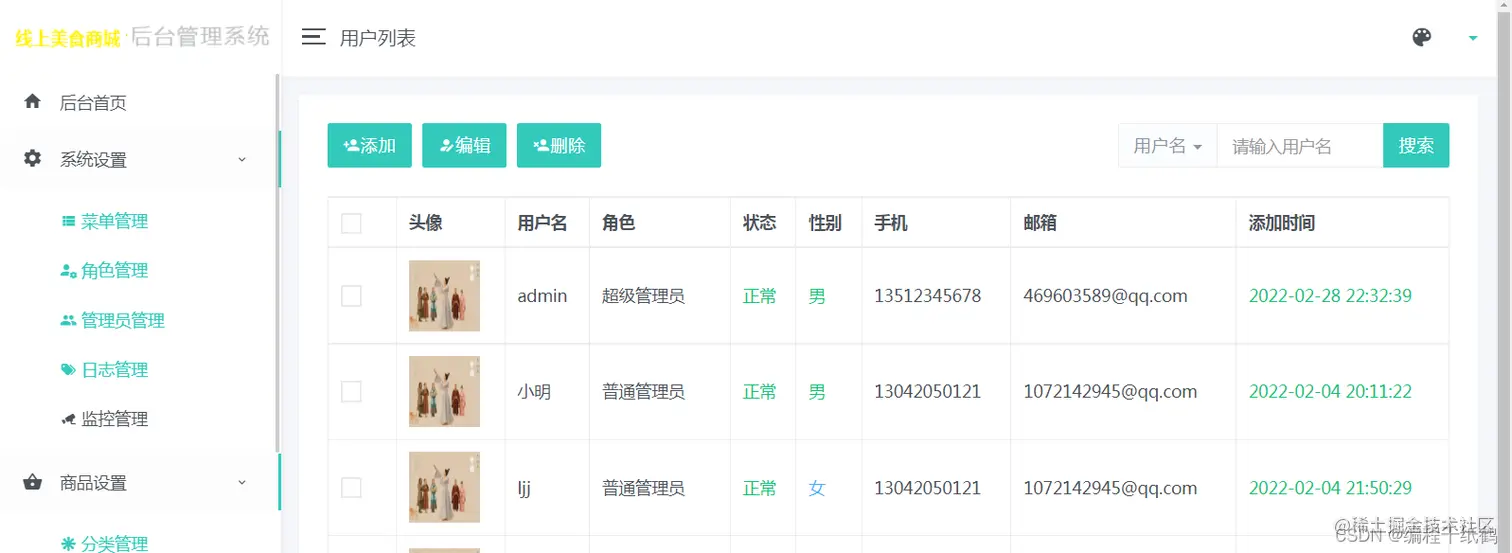Viewport: 1512px width, 553px height.
Task: Open the theme palette icon
Action: click(x=1421, y=37)
